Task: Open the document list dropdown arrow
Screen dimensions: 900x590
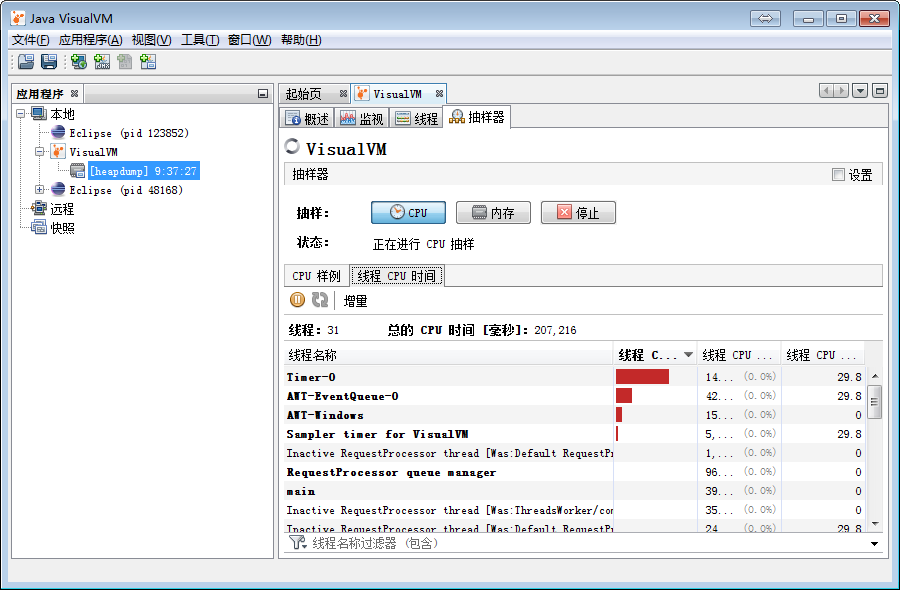Action: click(x=860, y=91)
